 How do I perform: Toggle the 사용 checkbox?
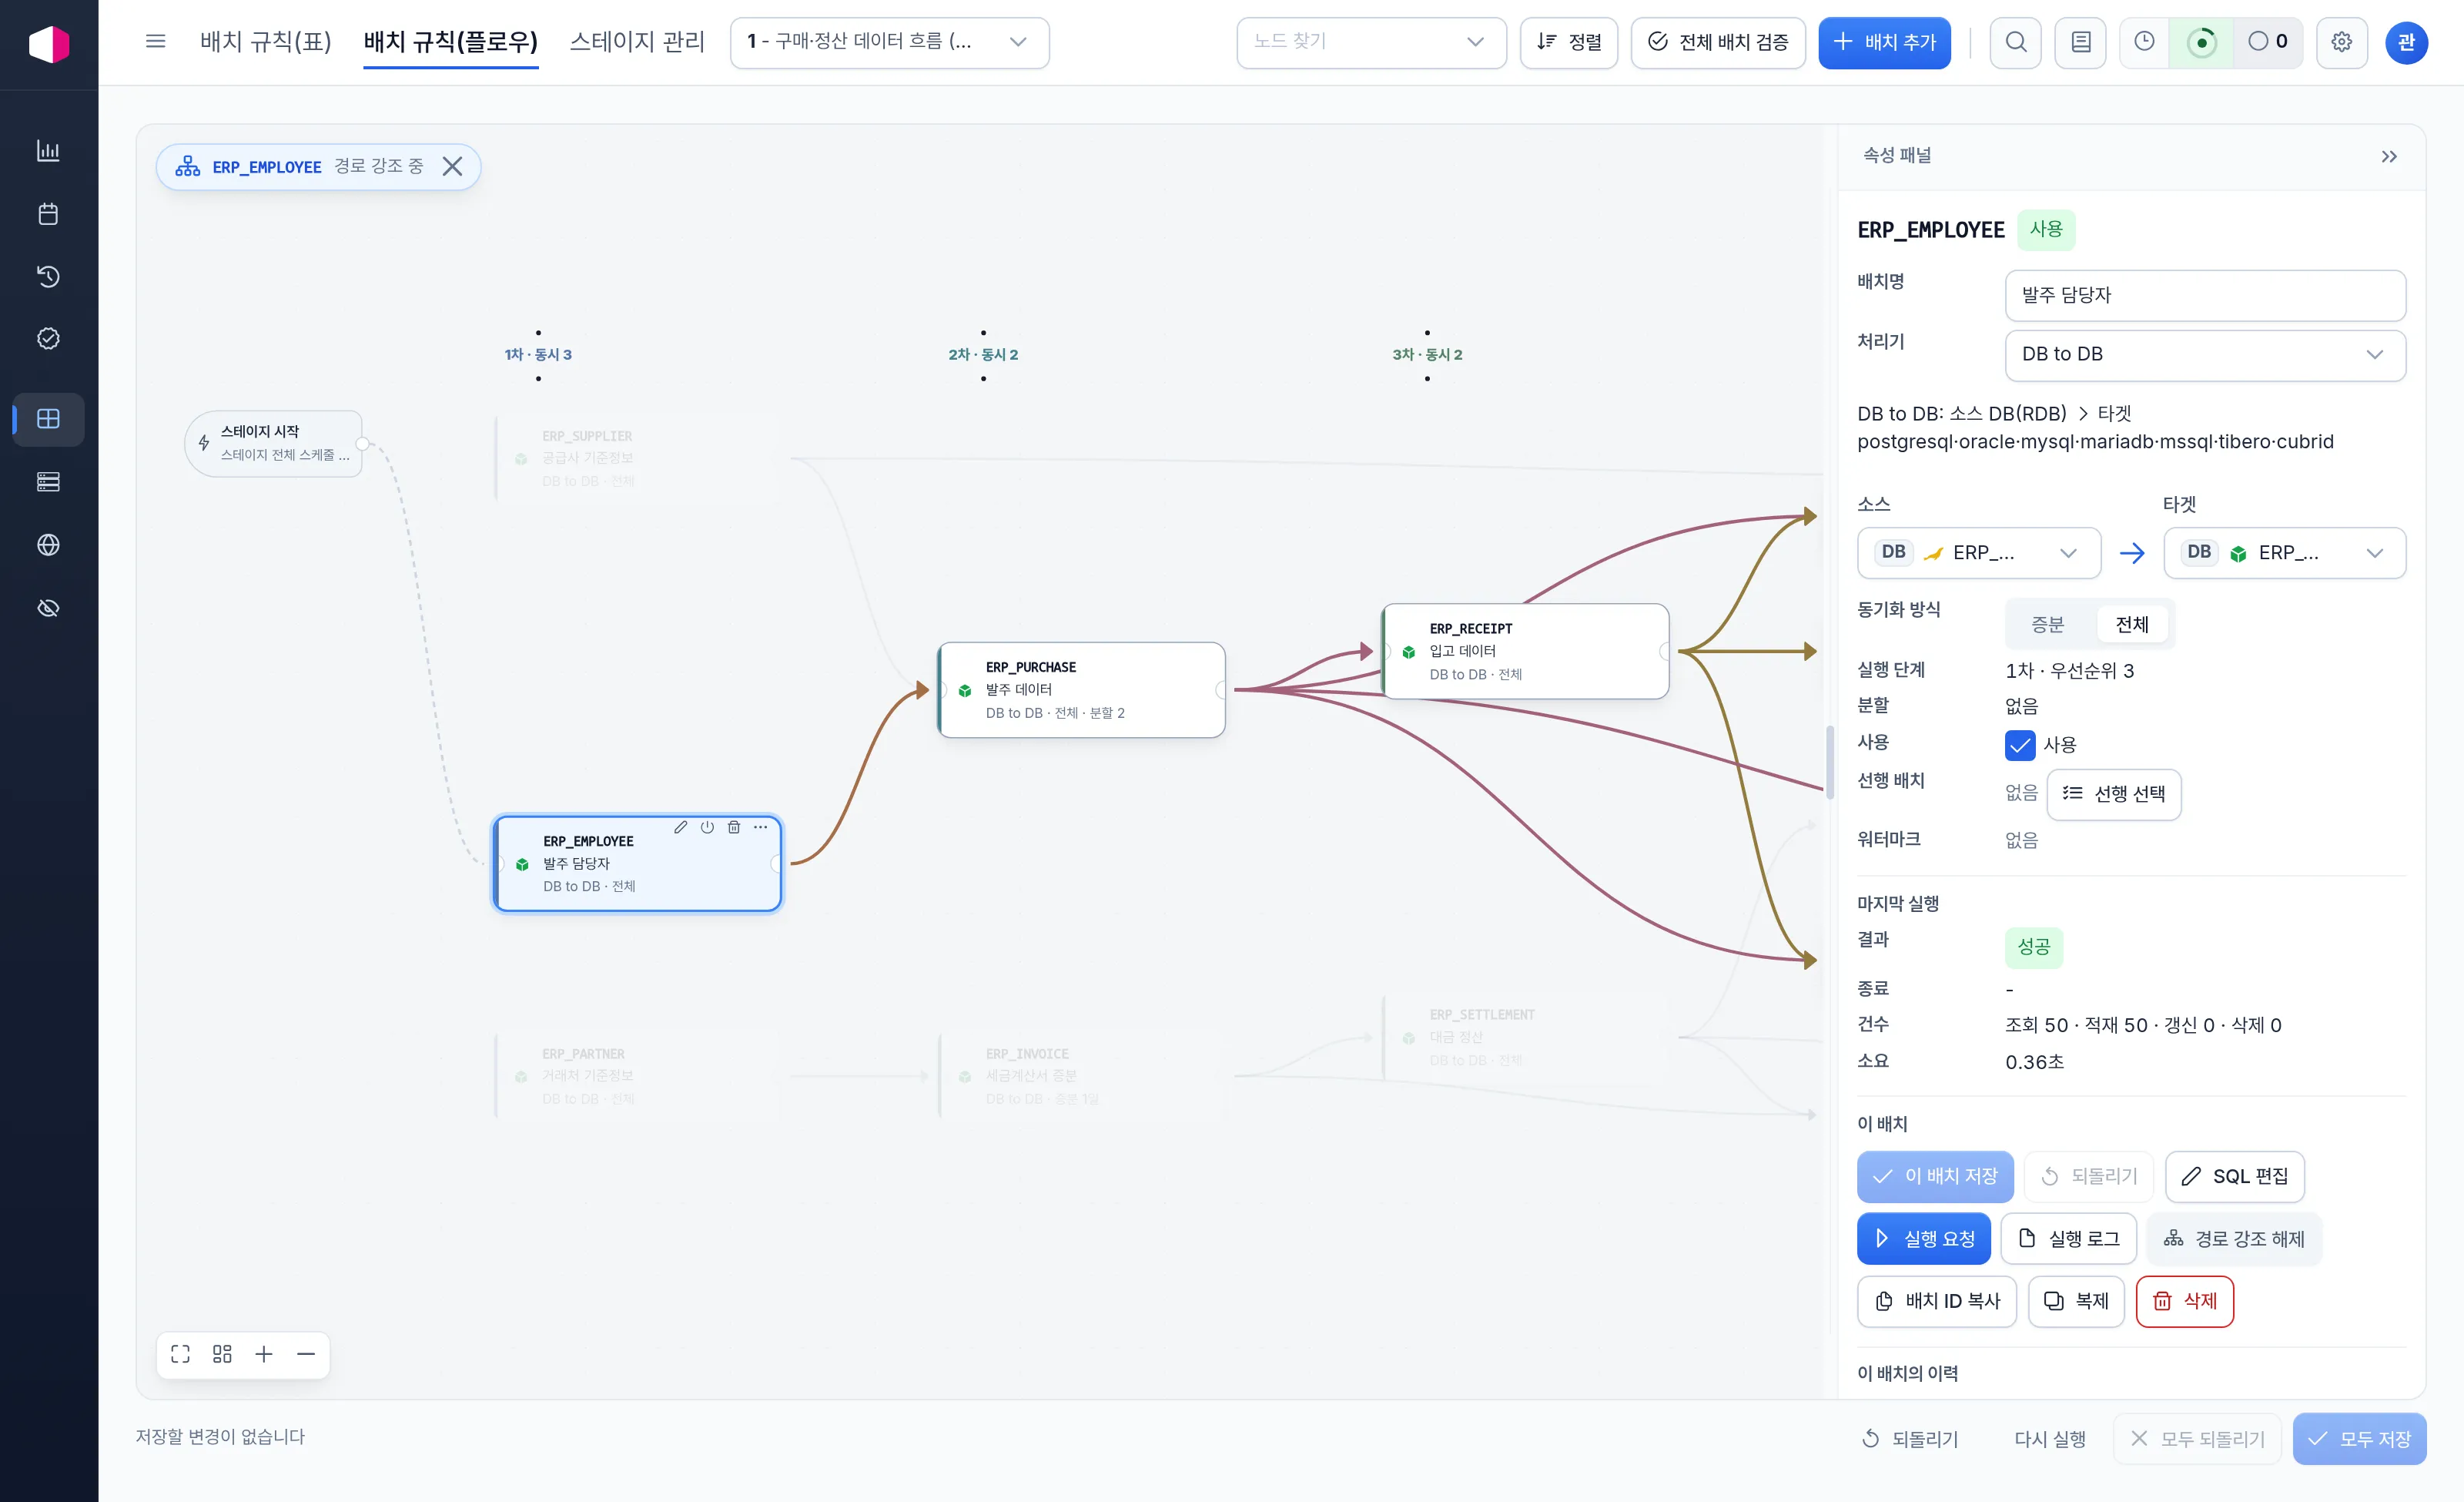[x=2019, y=745]
